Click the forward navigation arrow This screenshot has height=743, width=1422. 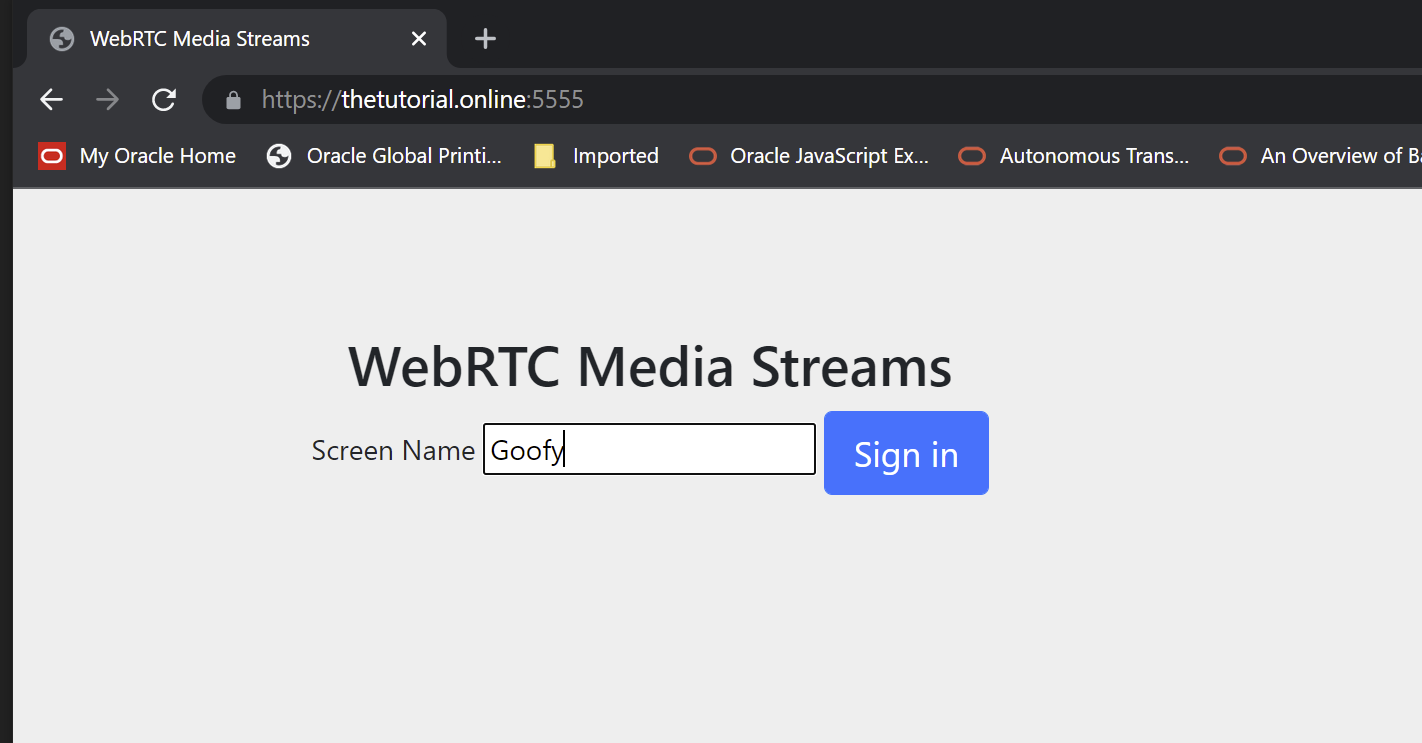coord(107,100)
